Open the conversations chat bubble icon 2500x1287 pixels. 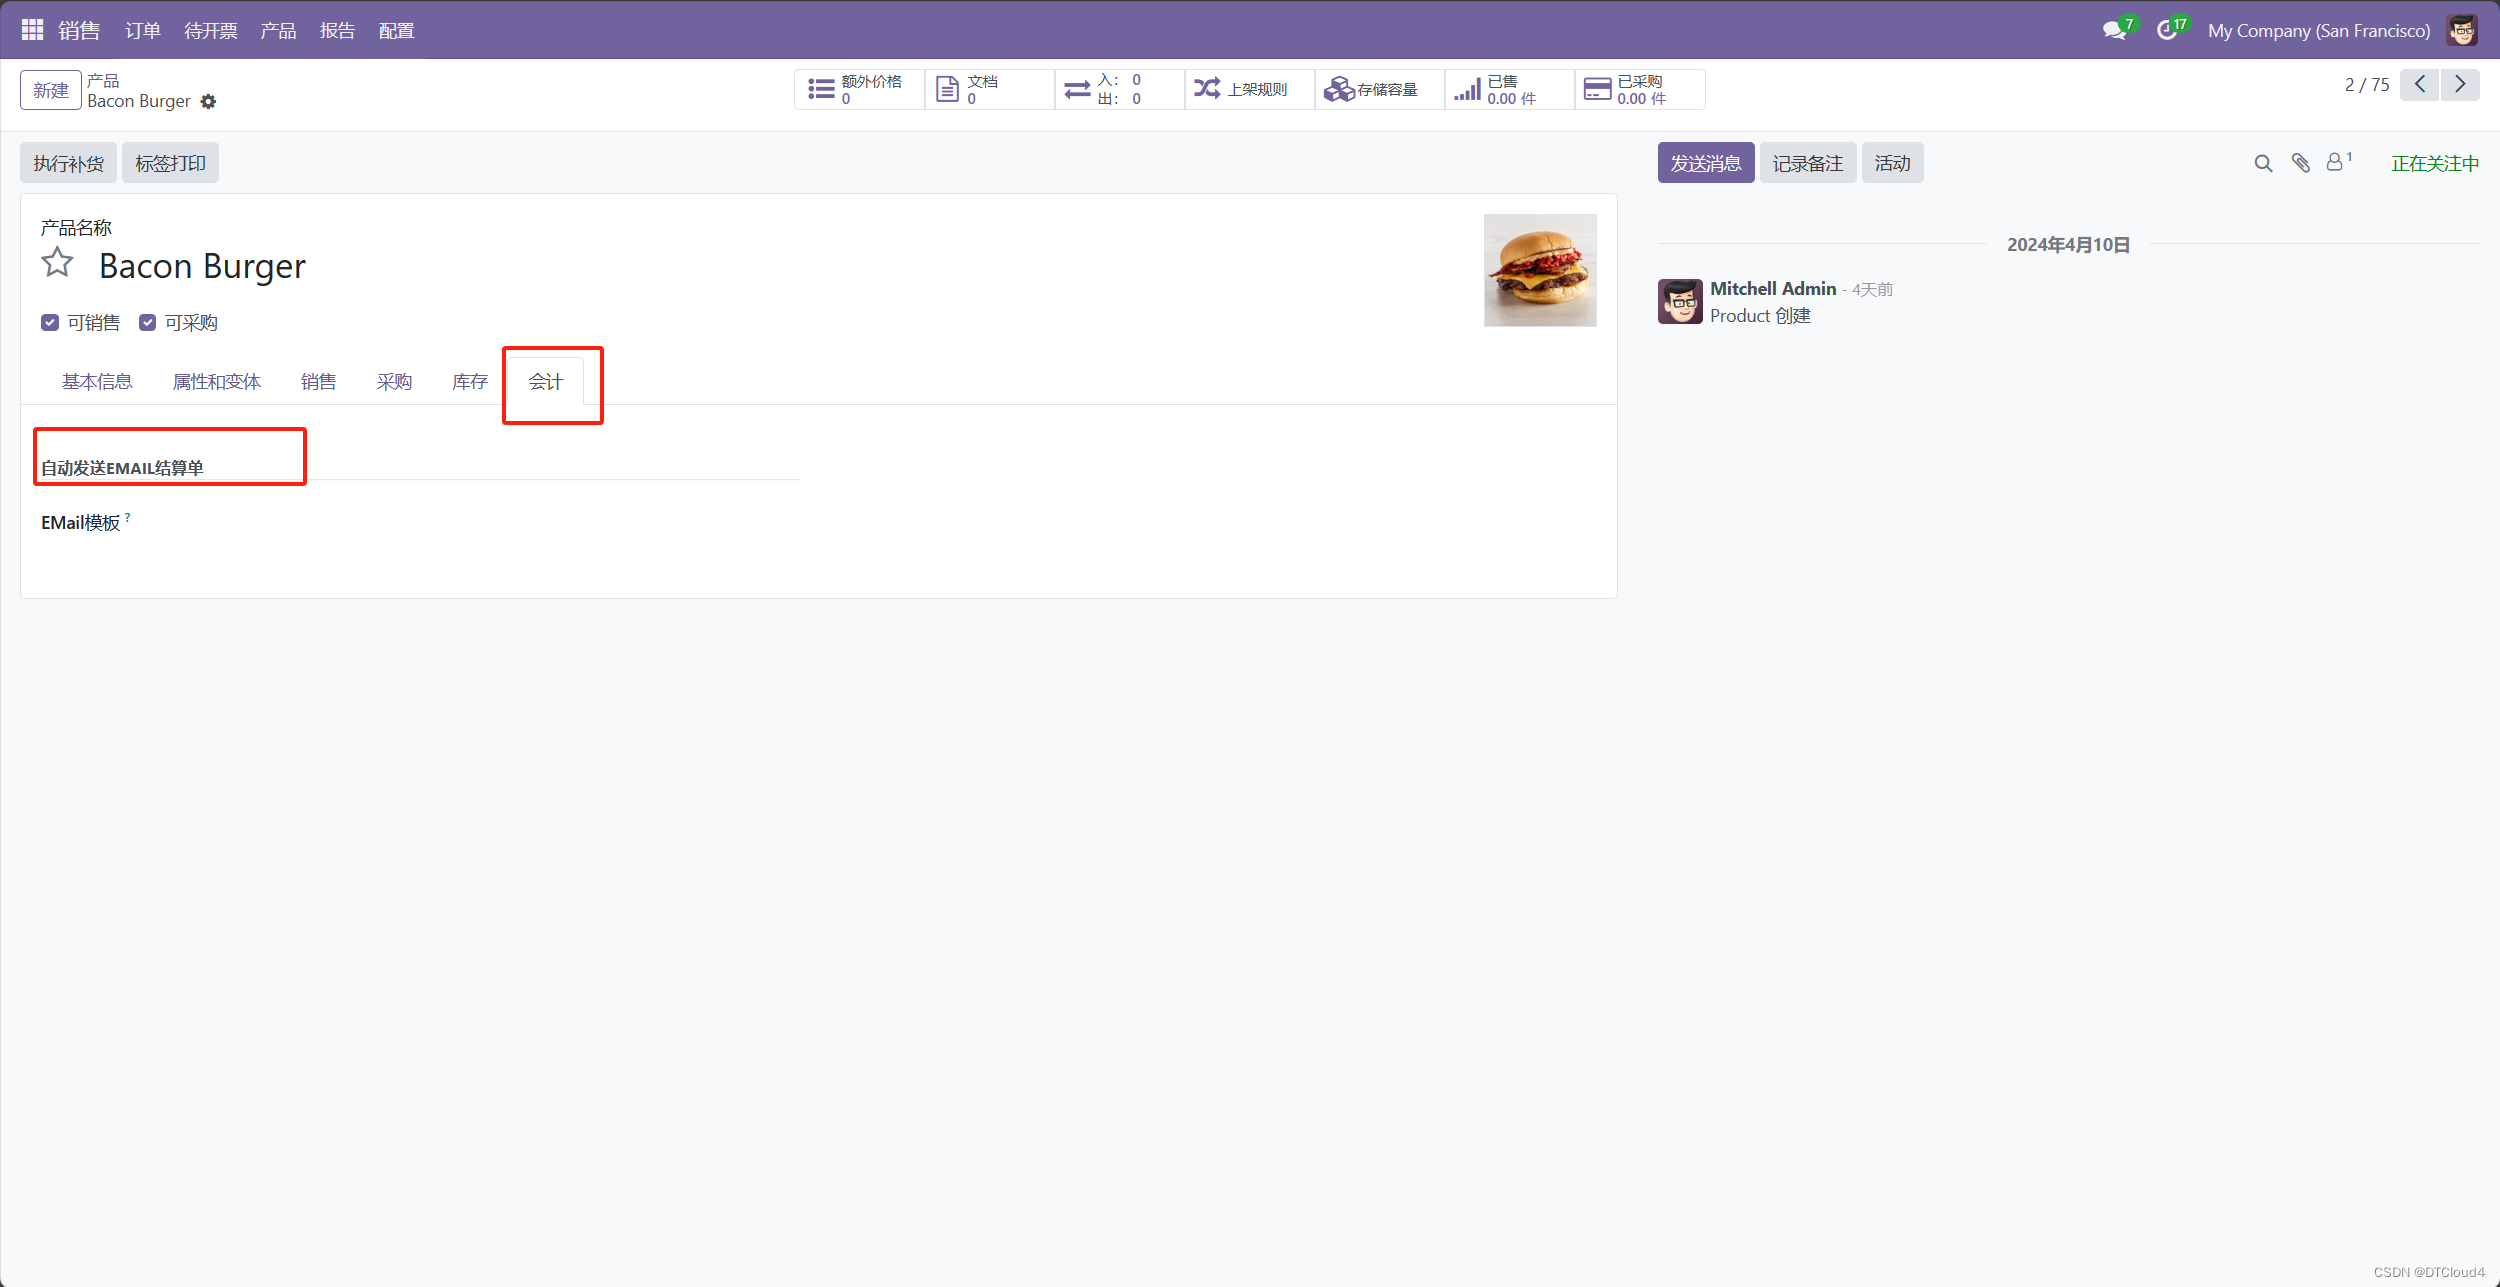(2114, 31)
